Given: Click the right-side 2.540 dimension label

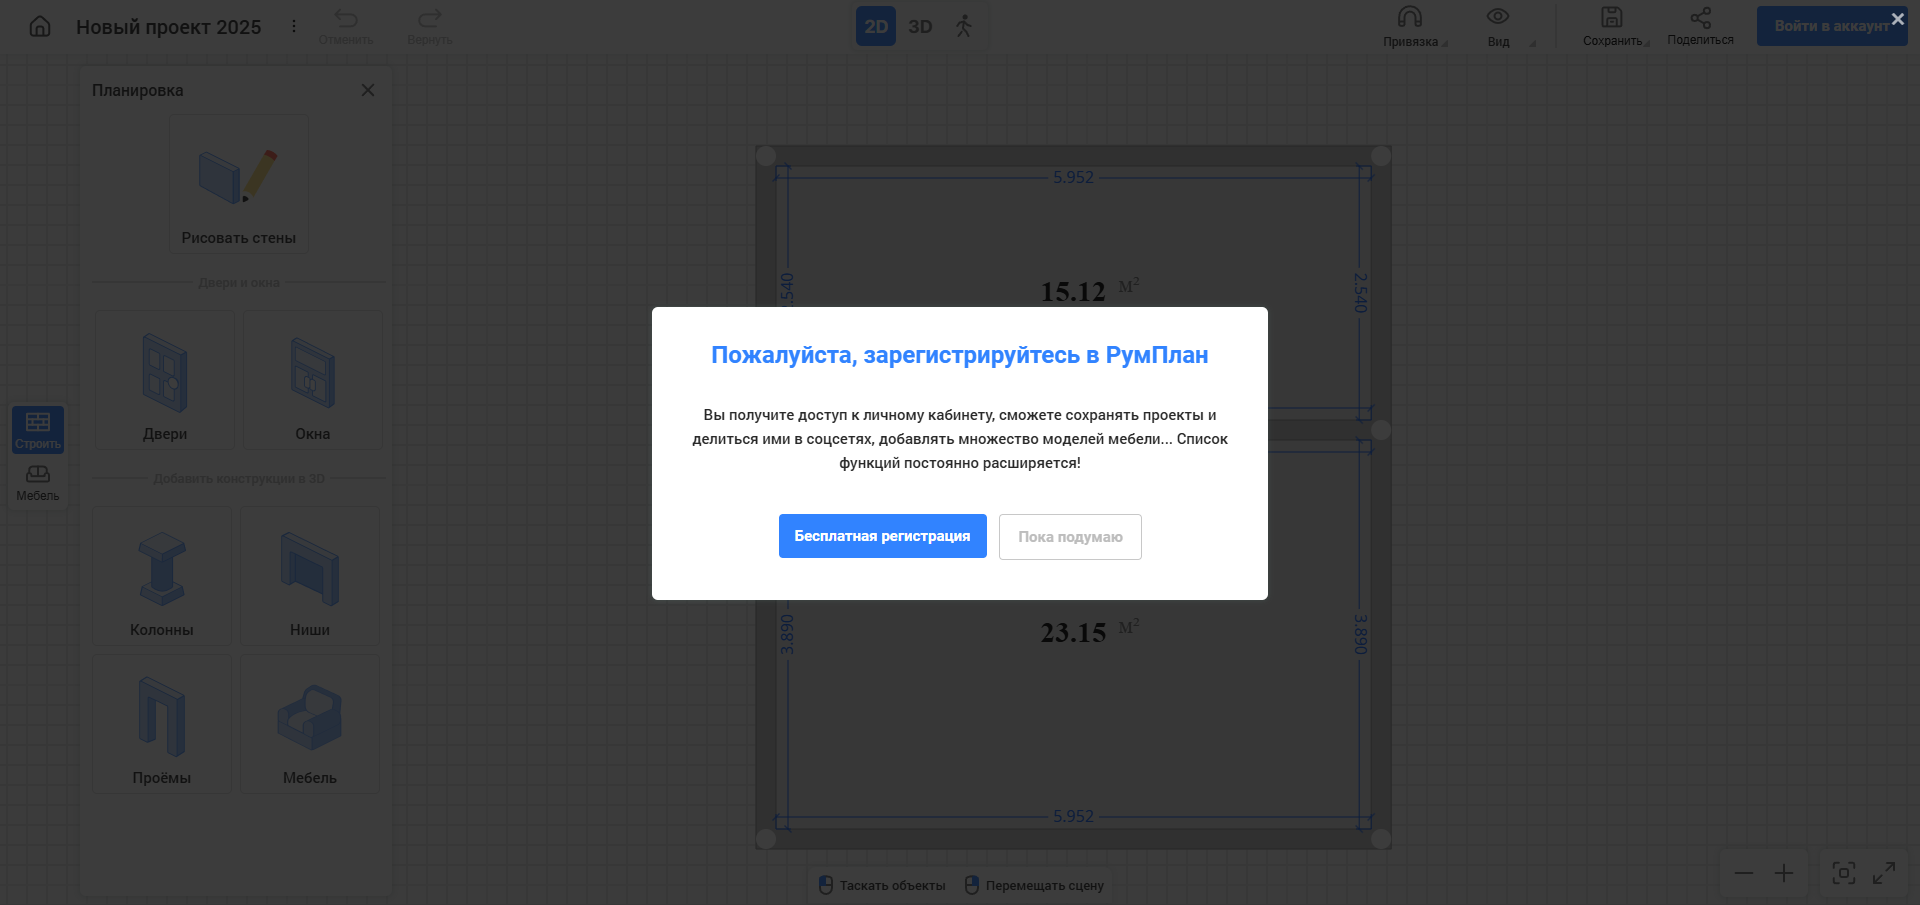Looking at the screenshot, I should 1360,292.
